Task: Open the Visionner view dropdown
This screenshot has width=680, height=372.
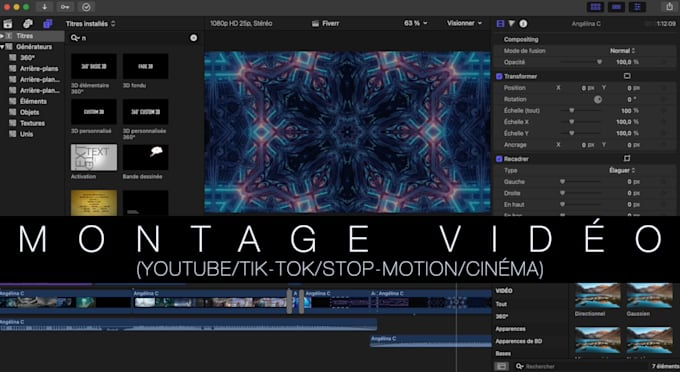Action: coord(464,23)
